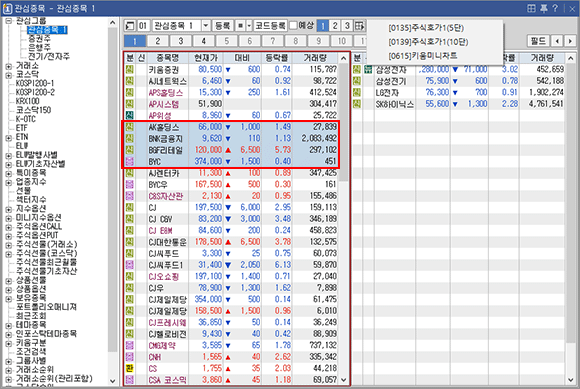Expand the 테마종목 tree node
580x389 pixels.
pyautogui.click(x=9, y=325)
